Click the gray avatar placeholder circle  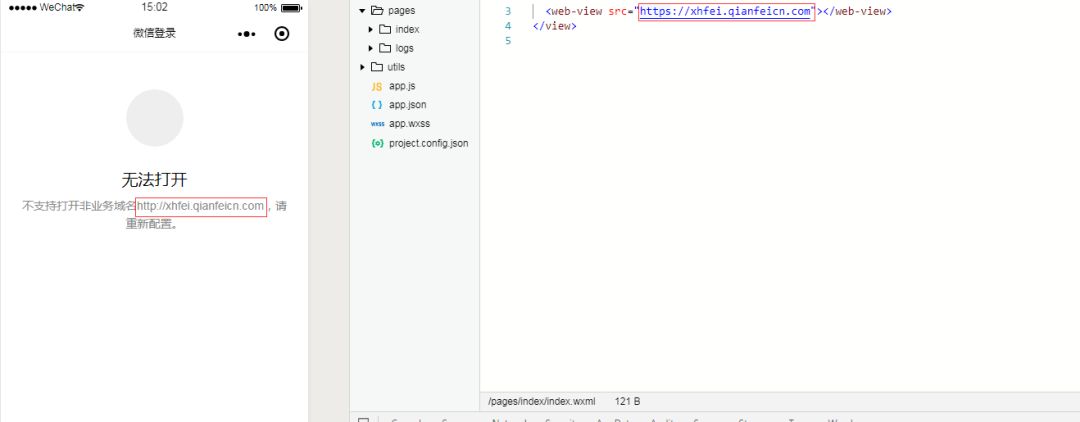155,118
